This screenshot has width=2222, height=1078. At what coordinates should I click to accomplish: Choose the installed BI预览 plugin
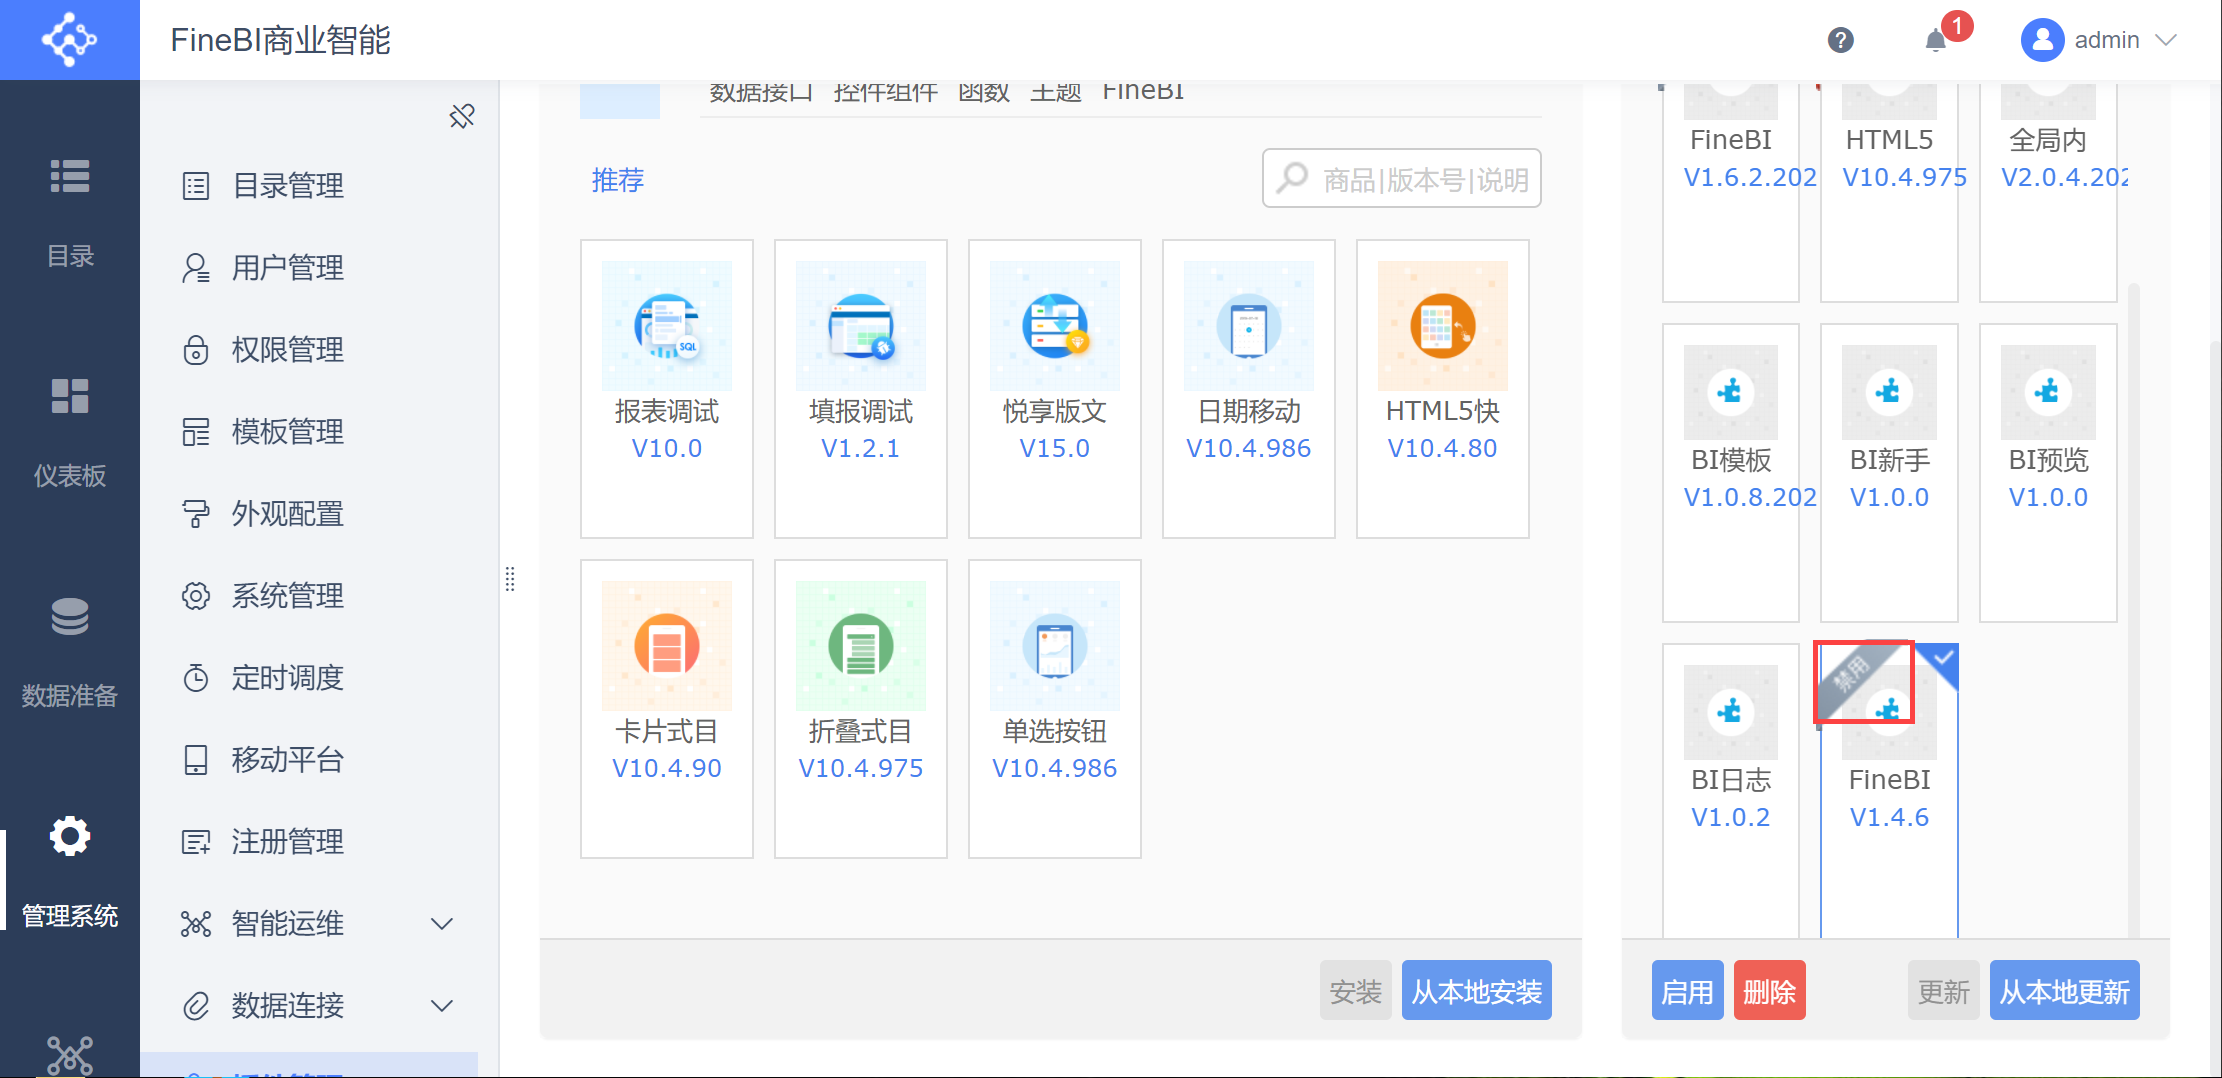click(x=2048, y=473)
